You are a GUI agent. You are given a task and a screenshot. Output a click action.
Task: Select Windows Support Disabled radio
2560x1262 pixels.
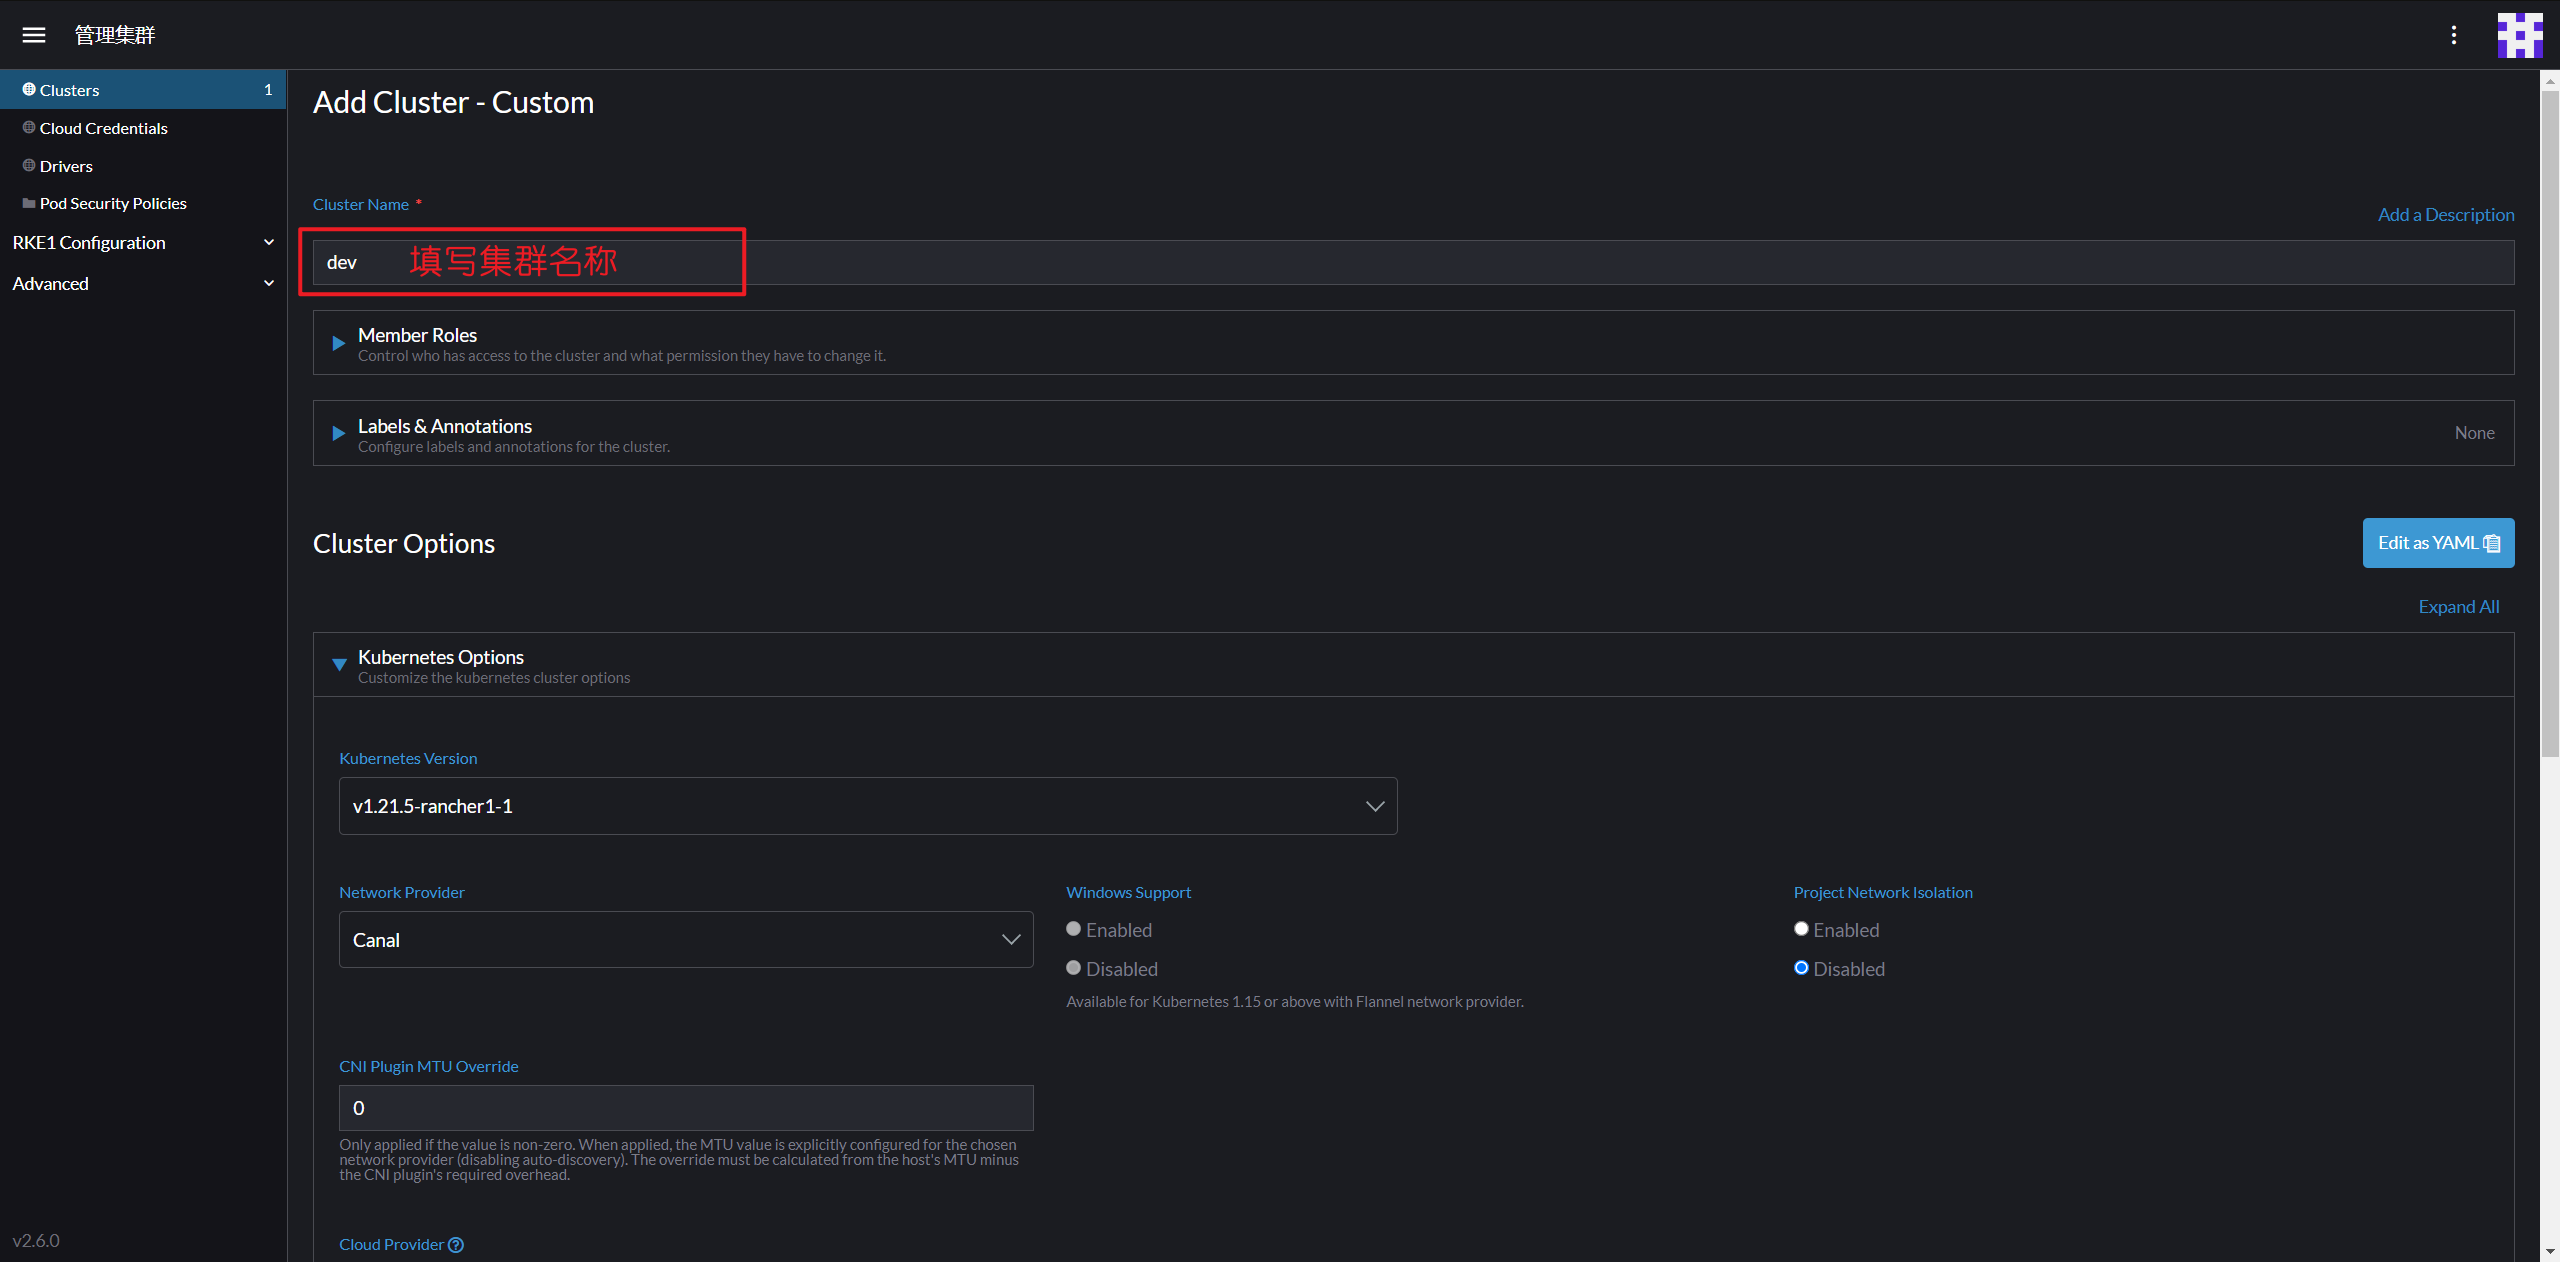pyautogui.click(x=1074, y=968)
